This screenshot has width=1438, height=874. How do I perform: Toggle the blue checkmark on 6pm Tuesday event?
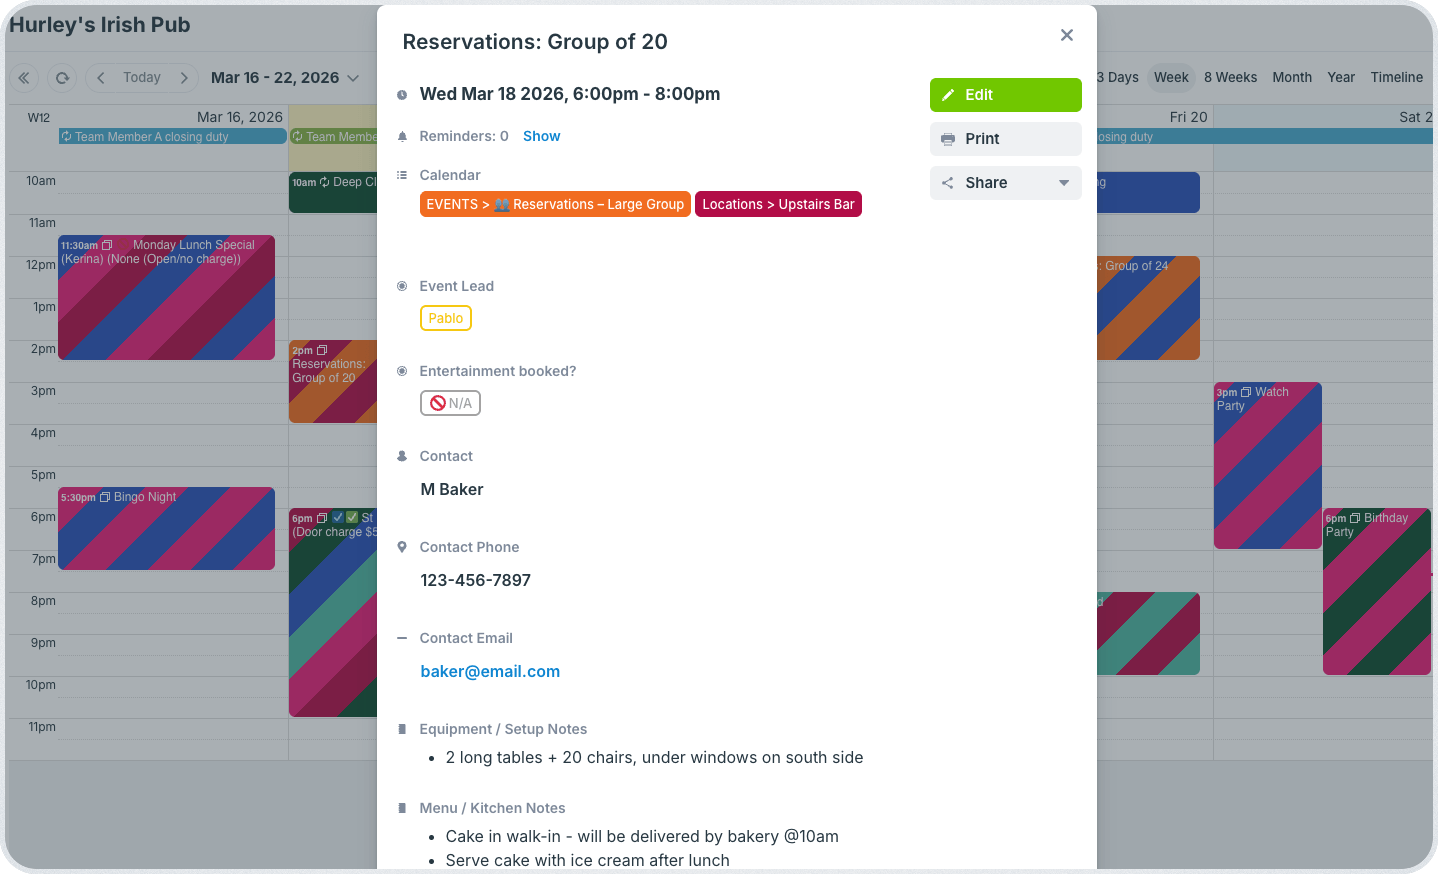[338, 518]
